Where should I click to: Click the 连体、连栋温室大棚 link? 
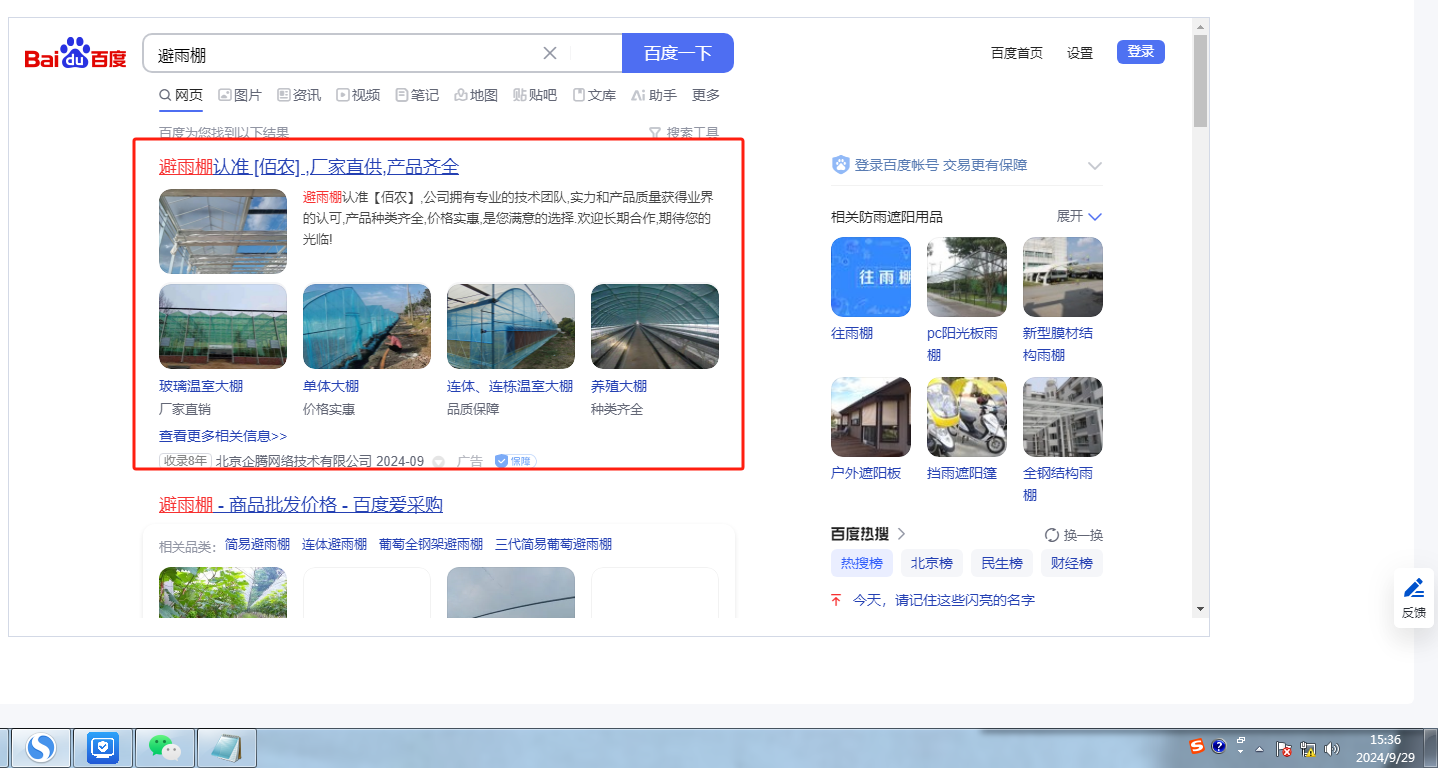[x=510, y=386]
